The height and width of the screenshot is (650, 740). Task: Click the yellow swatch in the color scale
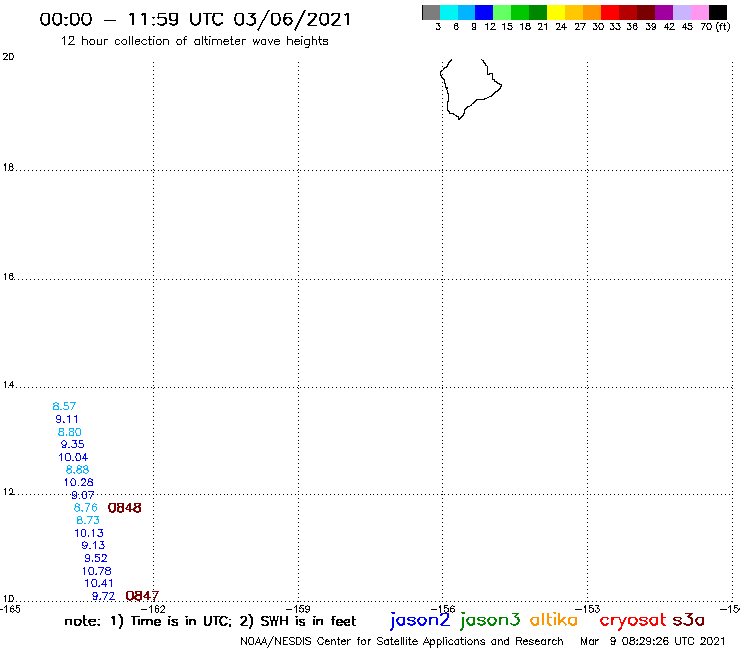pos(556,12)
